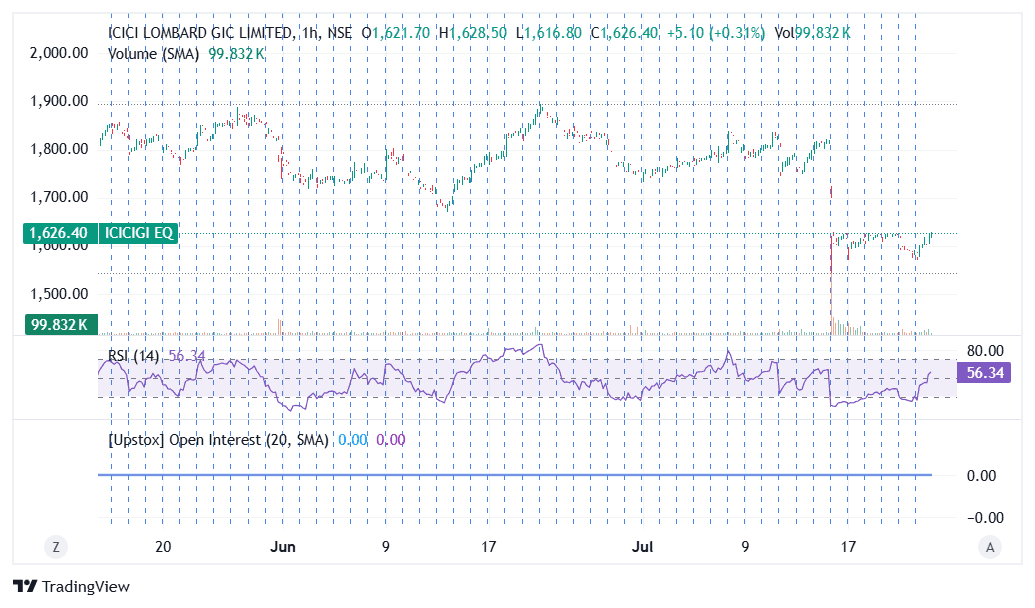Click the Z timezone button
The height and width of the screenshot is (608, 1035).
click(x=56, y=547)
